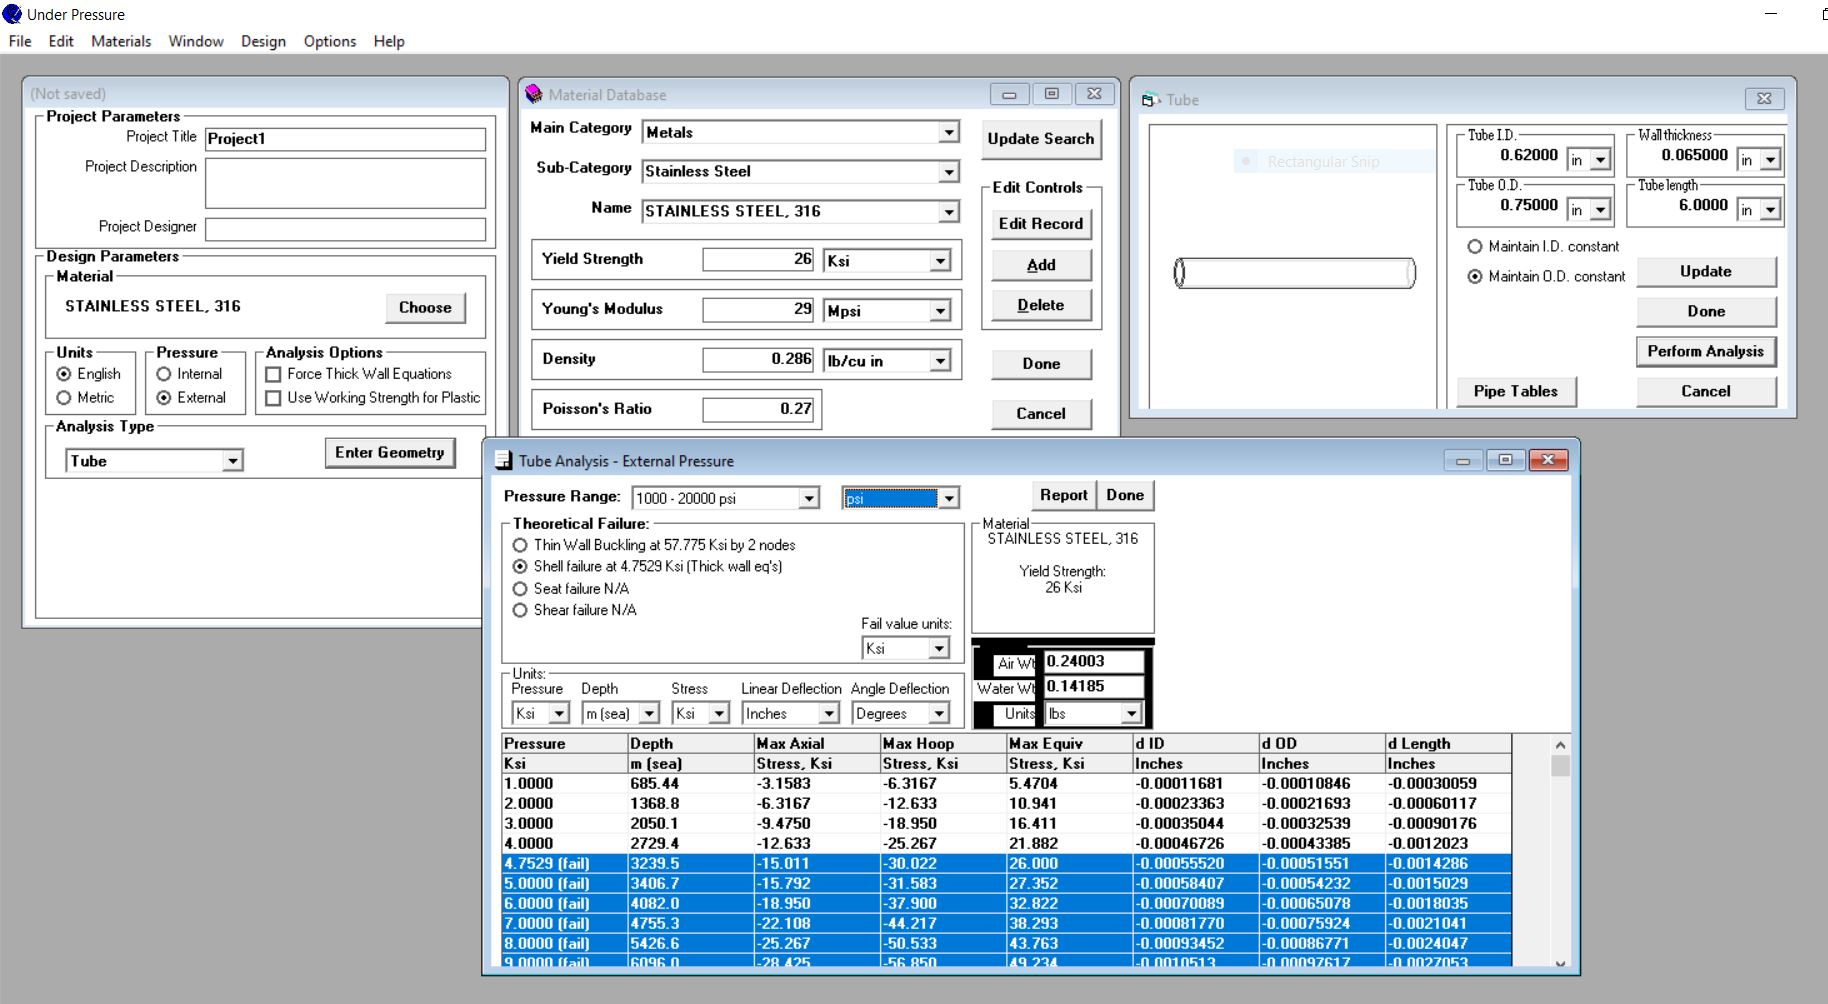Open the weight Units lbs dropdown
The image size is (1828, 1004).
point(1131,714)
